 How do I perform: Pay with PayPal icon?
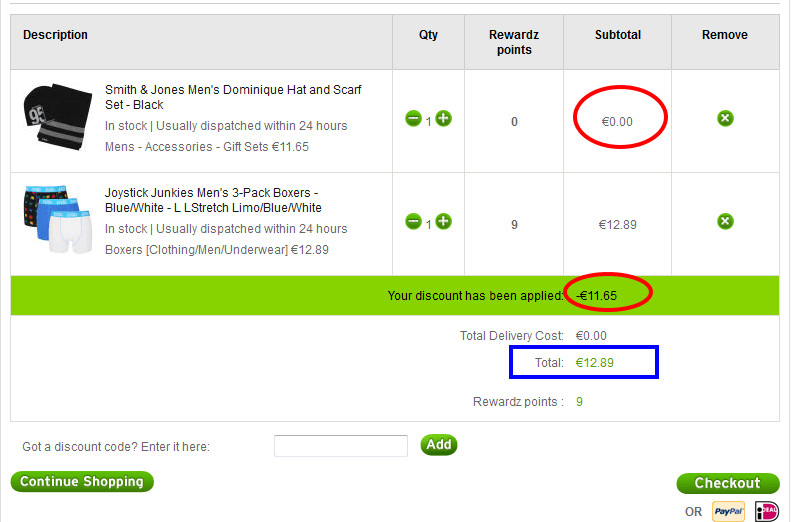(x=728, y=511)
